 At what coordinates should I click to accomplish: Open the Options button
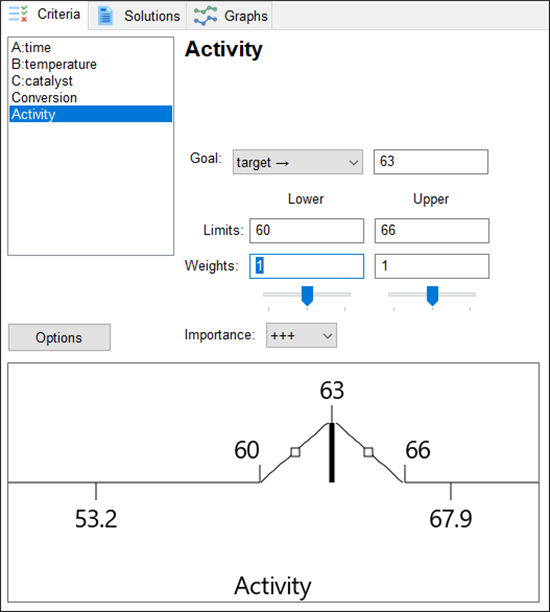(x=59, y=337)
